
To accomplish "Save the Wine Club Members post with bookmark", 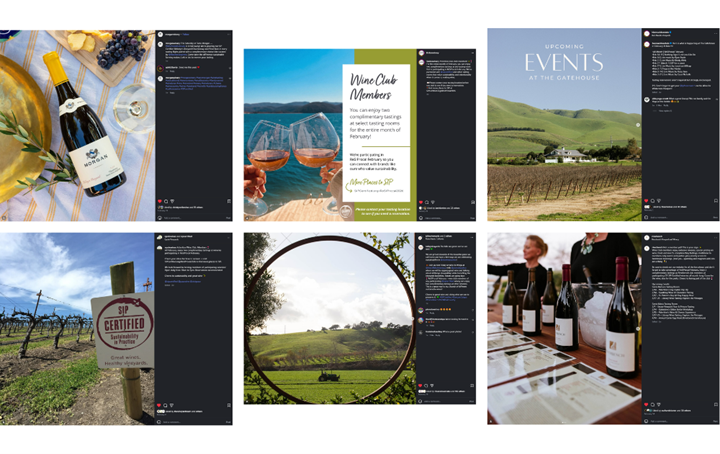I will 472,200.
